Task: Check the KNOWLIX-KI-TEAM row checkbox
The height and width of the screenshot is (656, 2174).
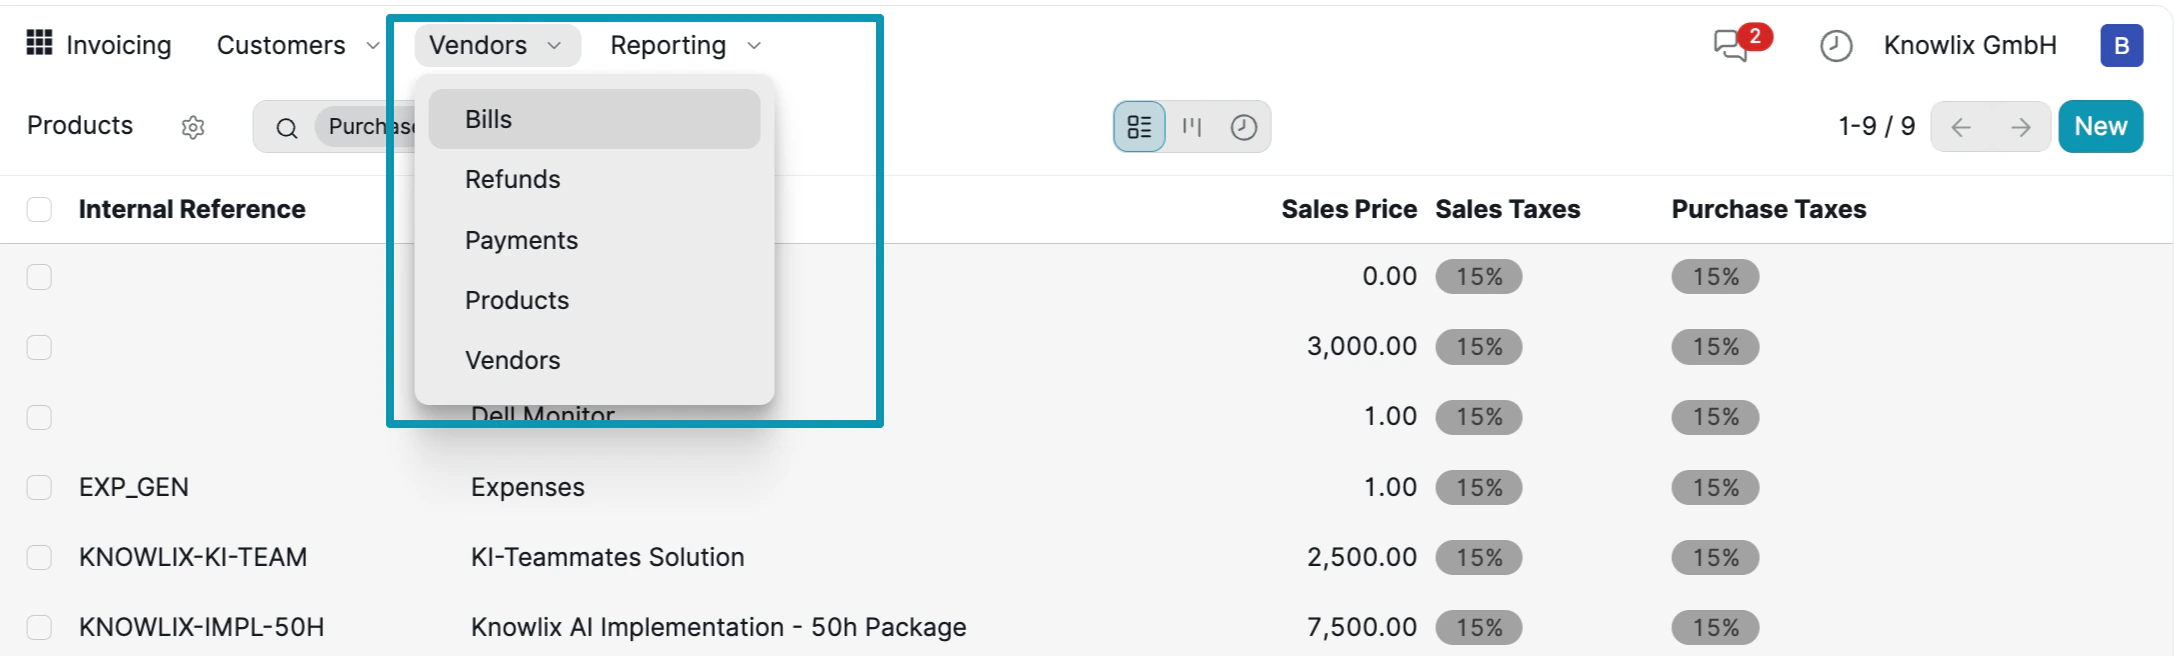Action: [x=39, y=557]
